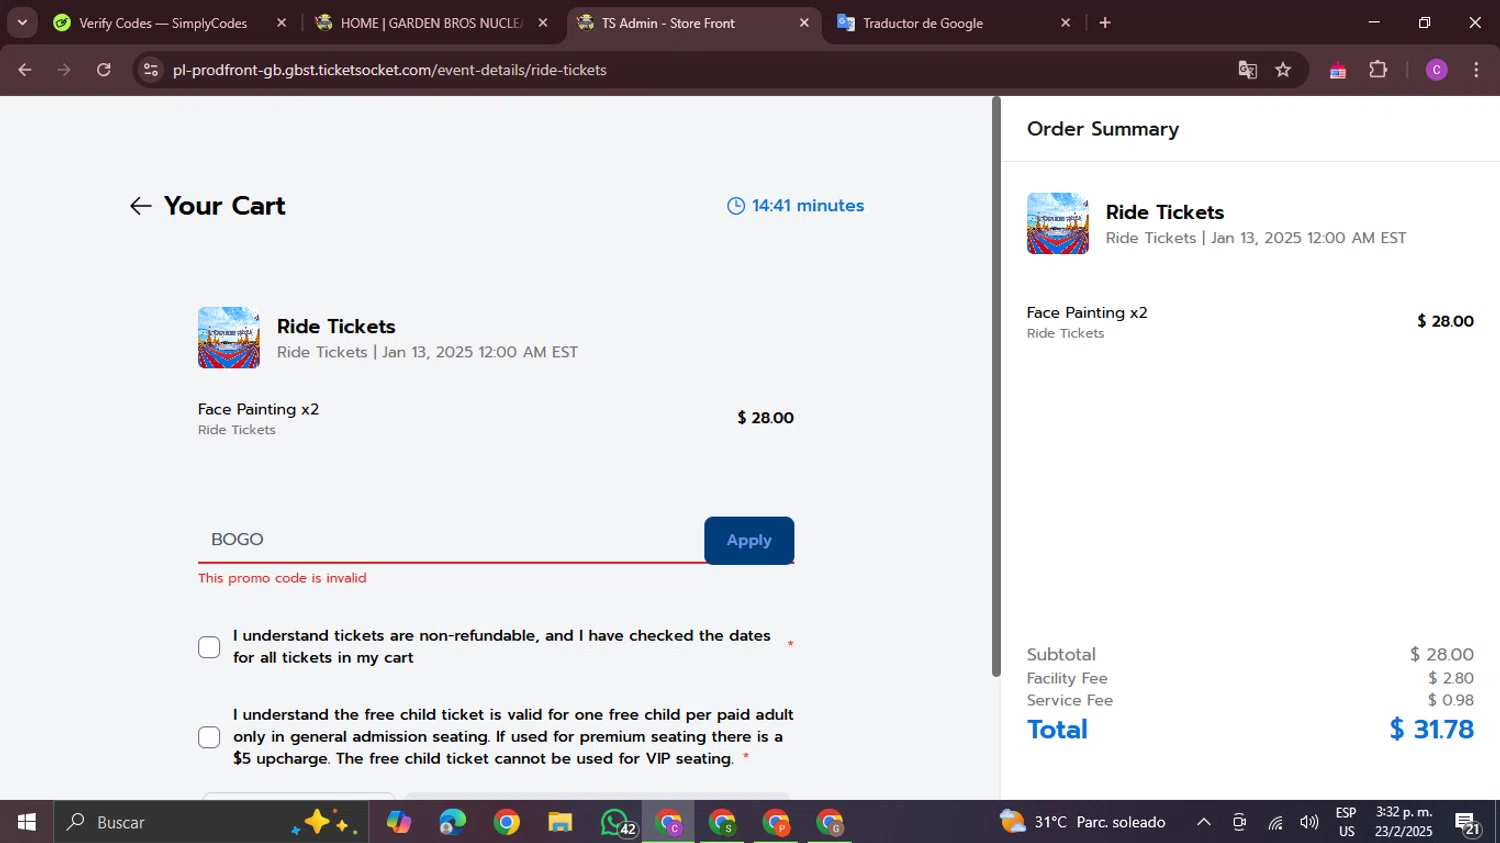
Task: Open File Explorer from the taskbar
Action: 560,822
